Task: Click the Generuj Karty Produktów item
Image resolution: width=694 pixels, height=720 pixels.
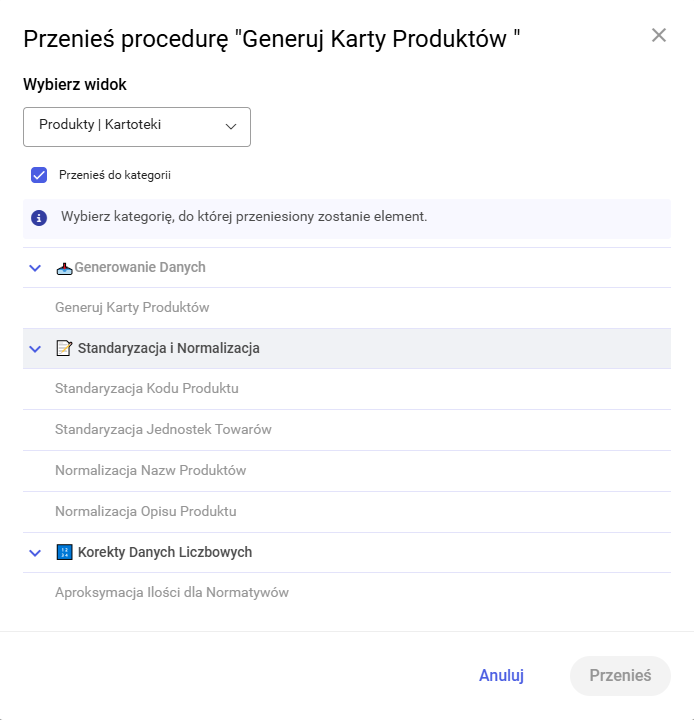Action: 132,308
